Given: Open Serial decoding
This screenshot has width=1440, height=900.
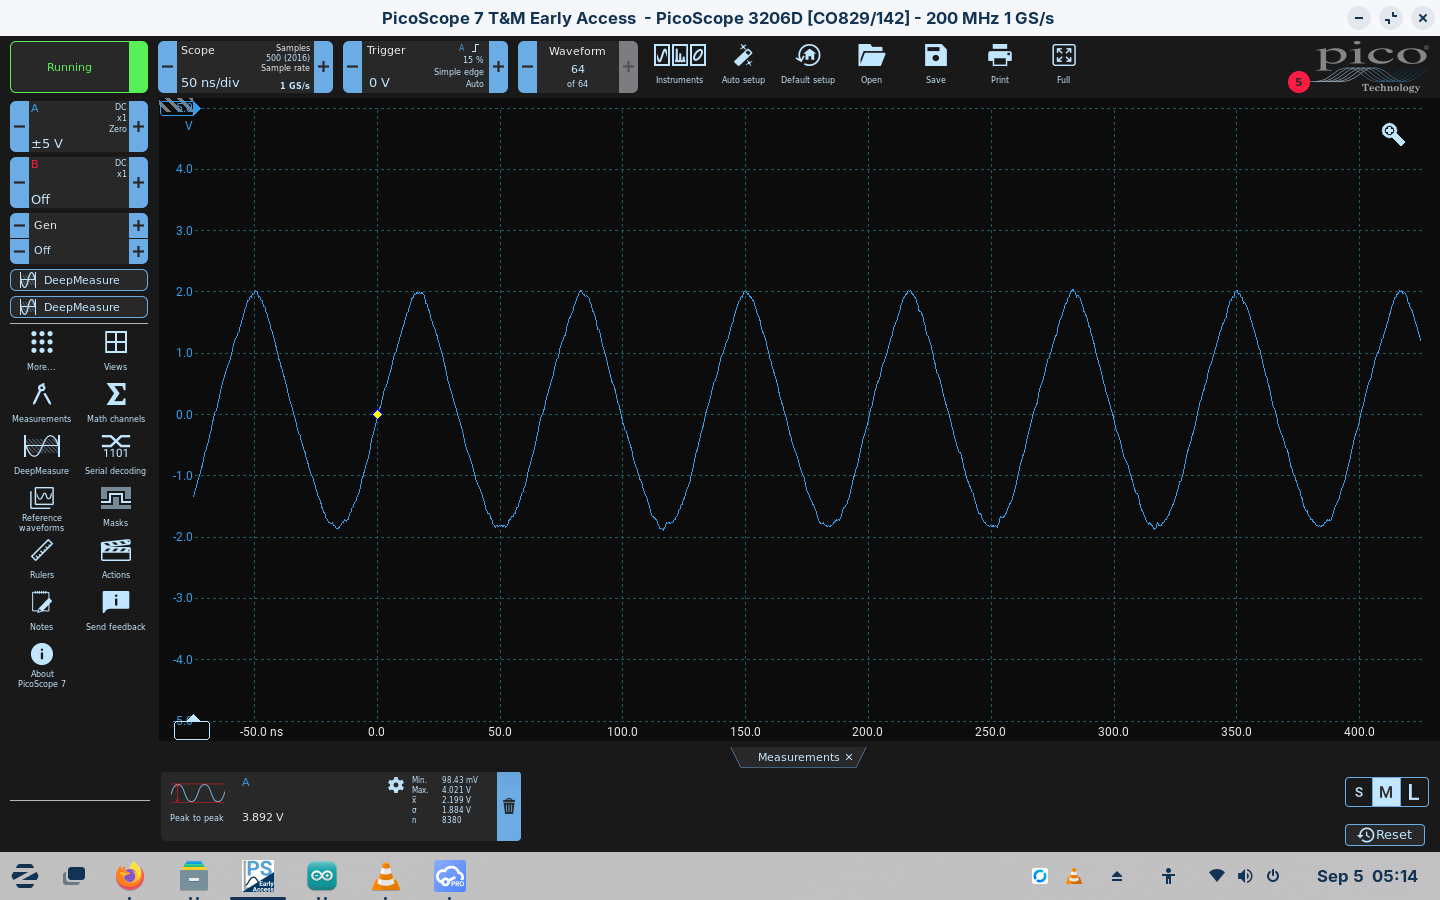Looking at the screenshot, I should point(116,454).
